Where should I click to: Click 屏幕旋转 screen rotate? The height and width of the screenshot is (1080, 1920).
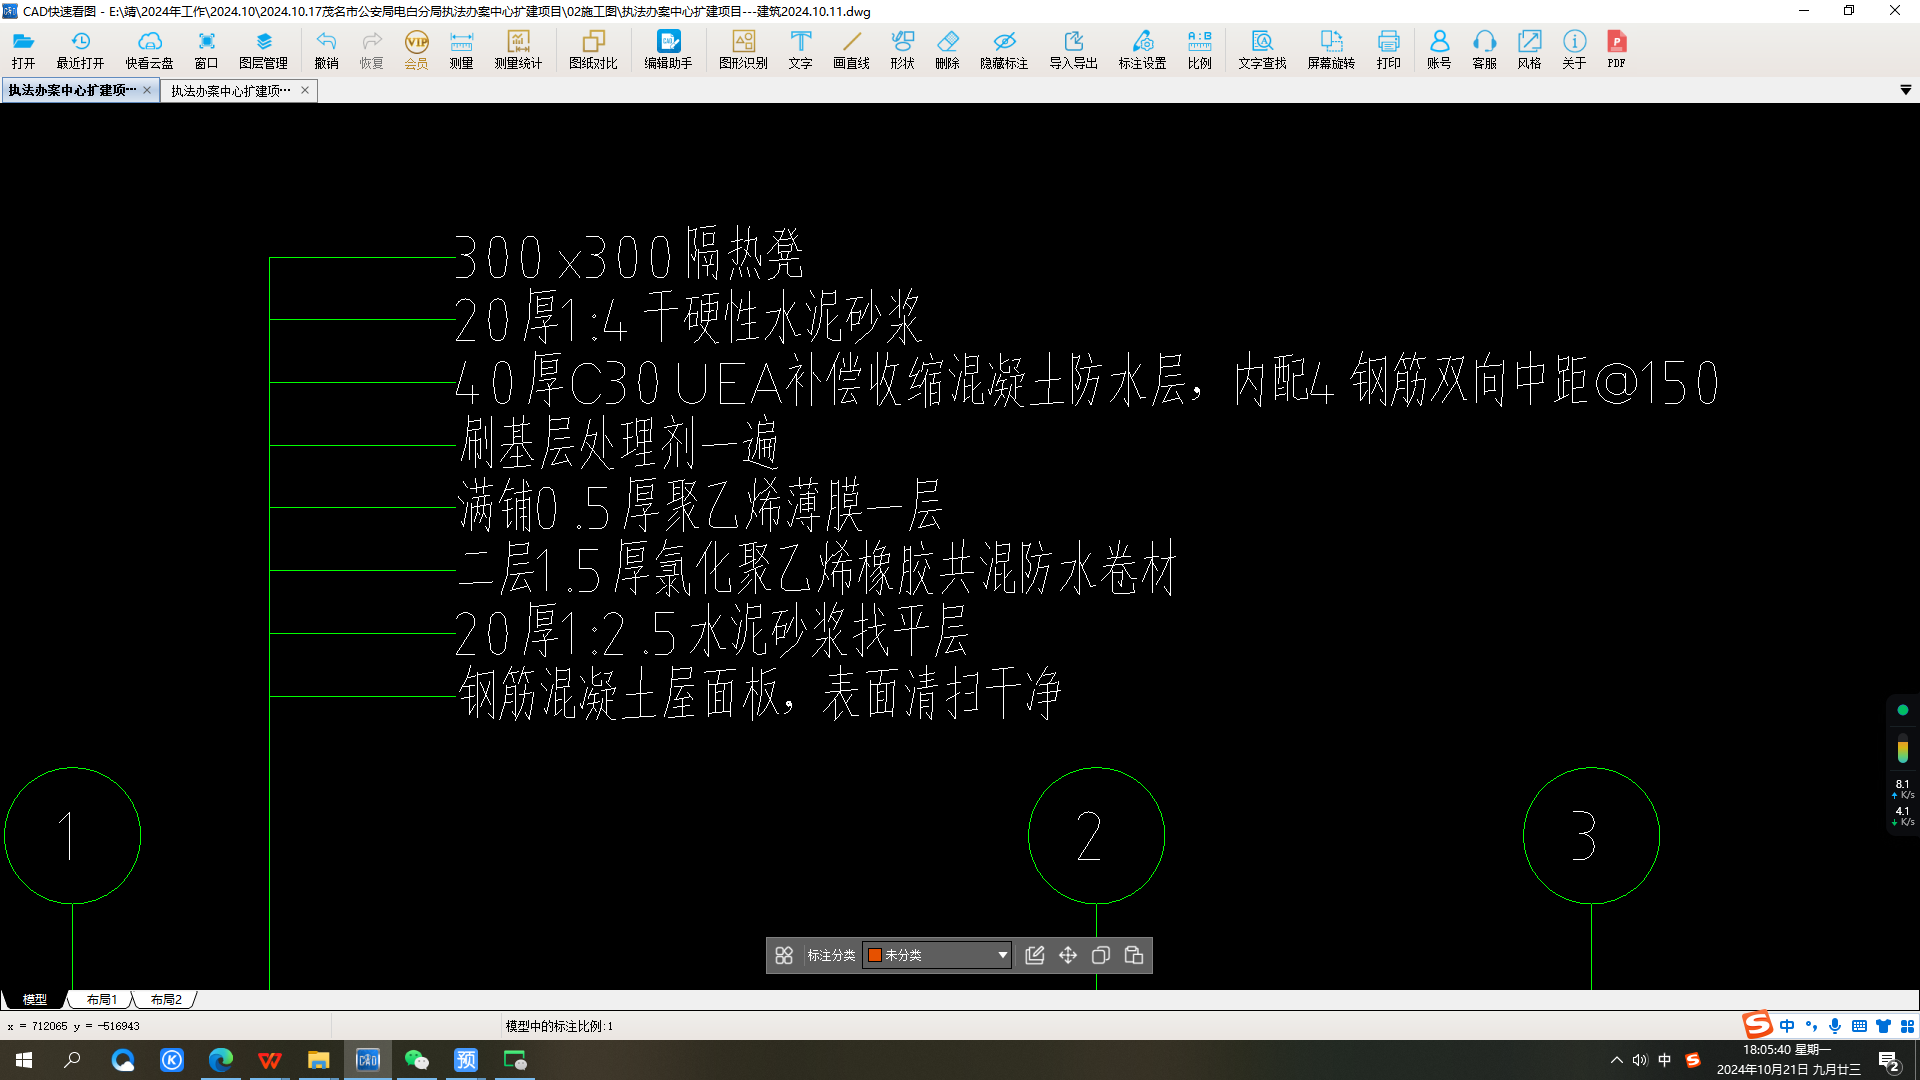(x=1331, y=49)
